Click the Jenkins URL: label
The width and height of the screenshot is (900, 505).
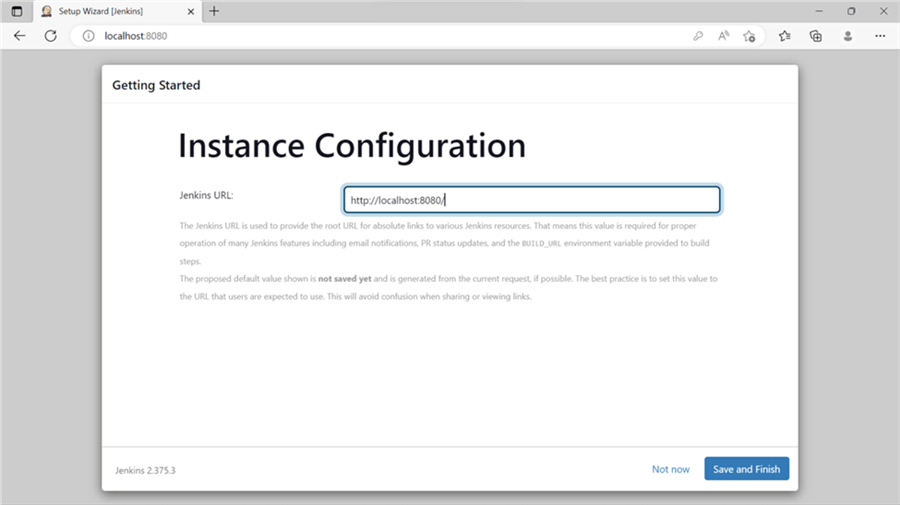(206, 195)
